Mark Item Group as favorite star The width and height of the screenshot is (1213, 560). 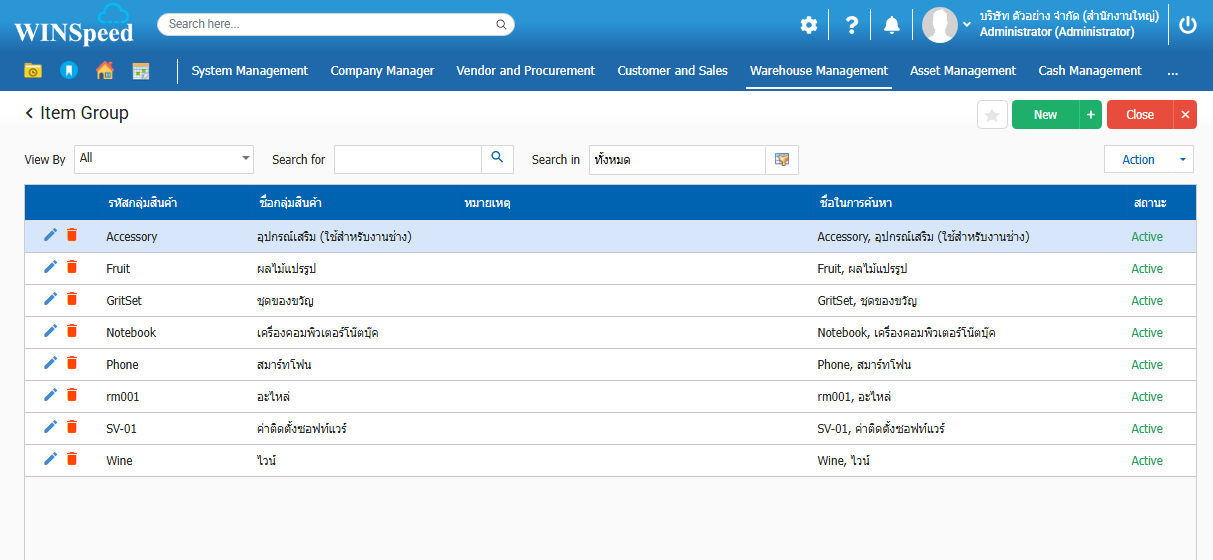tap(992, 115)
